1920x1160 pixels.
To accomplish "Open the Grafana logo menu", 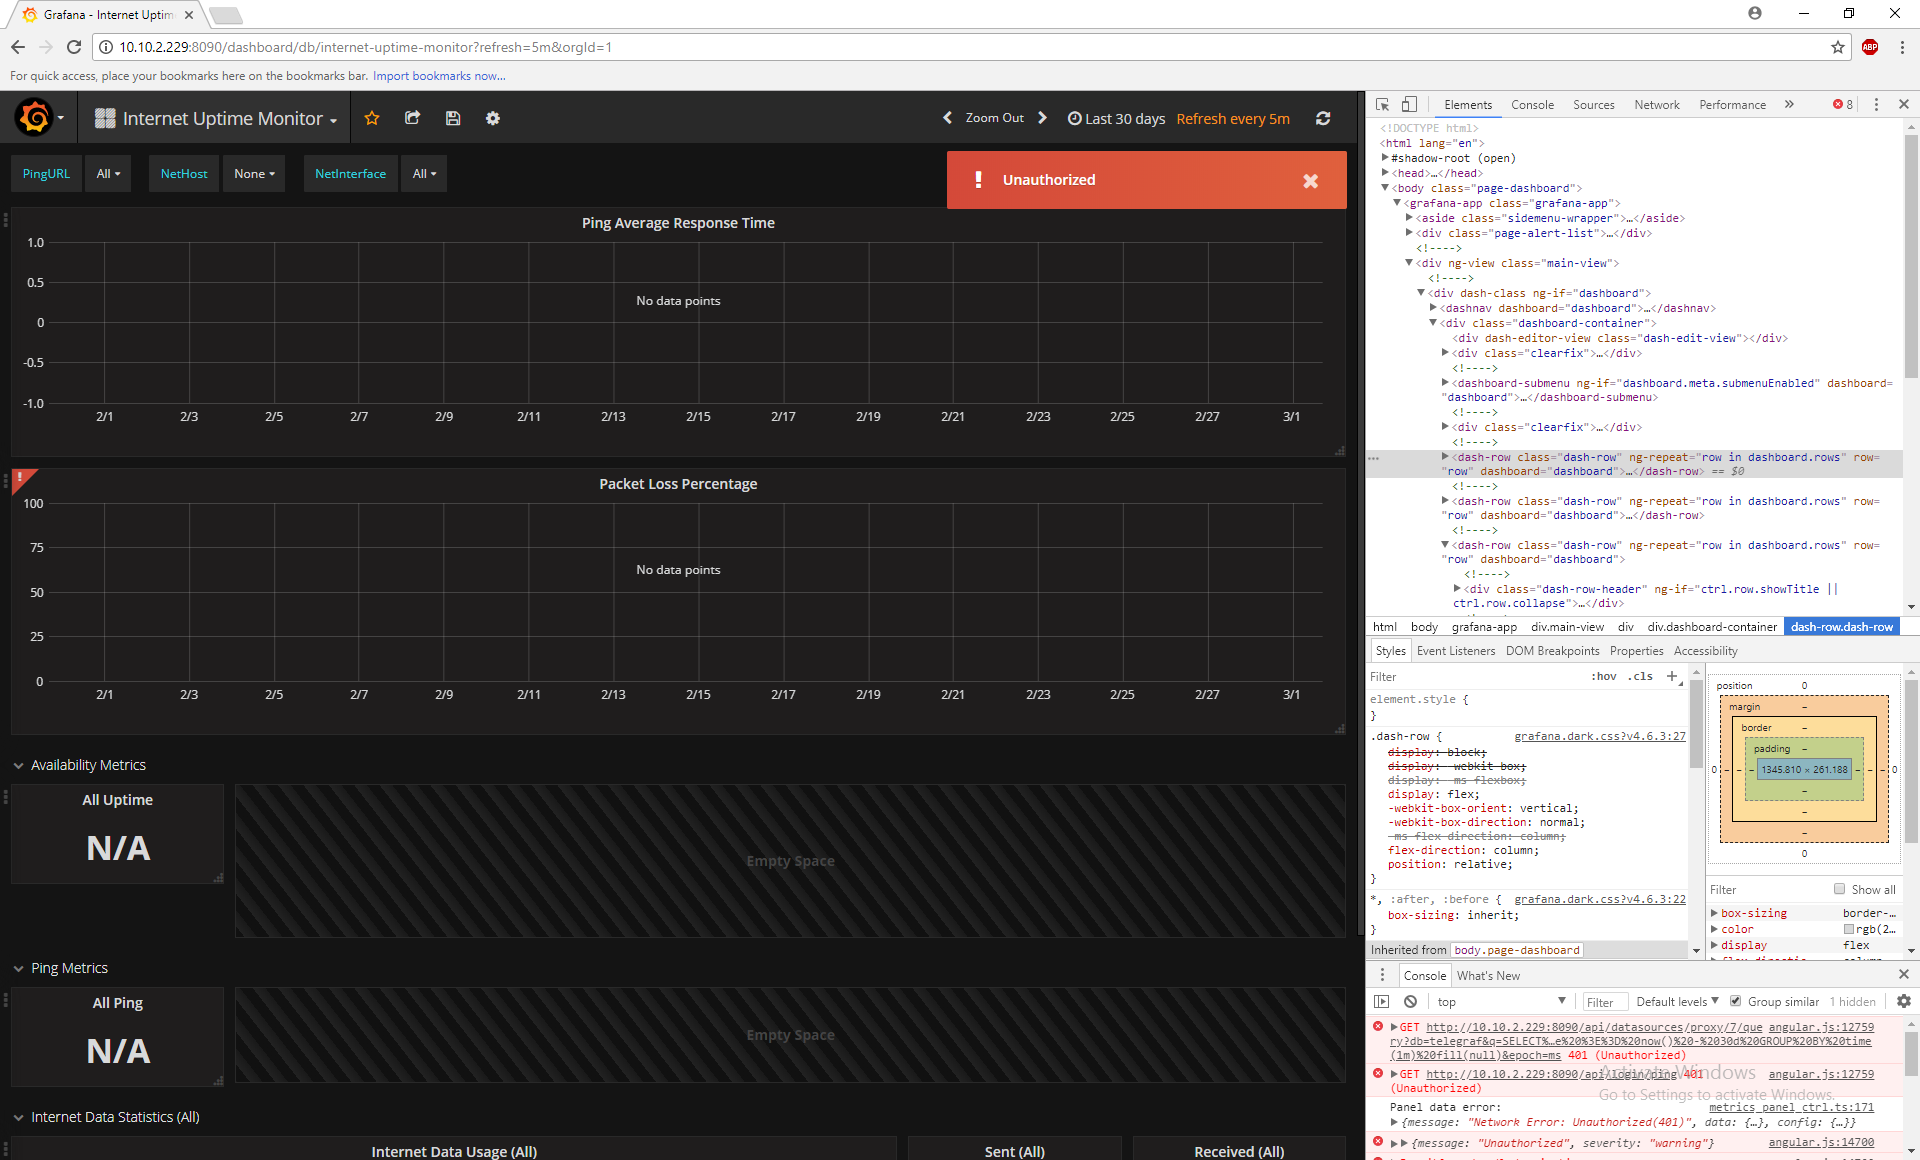I will [36, 118].
